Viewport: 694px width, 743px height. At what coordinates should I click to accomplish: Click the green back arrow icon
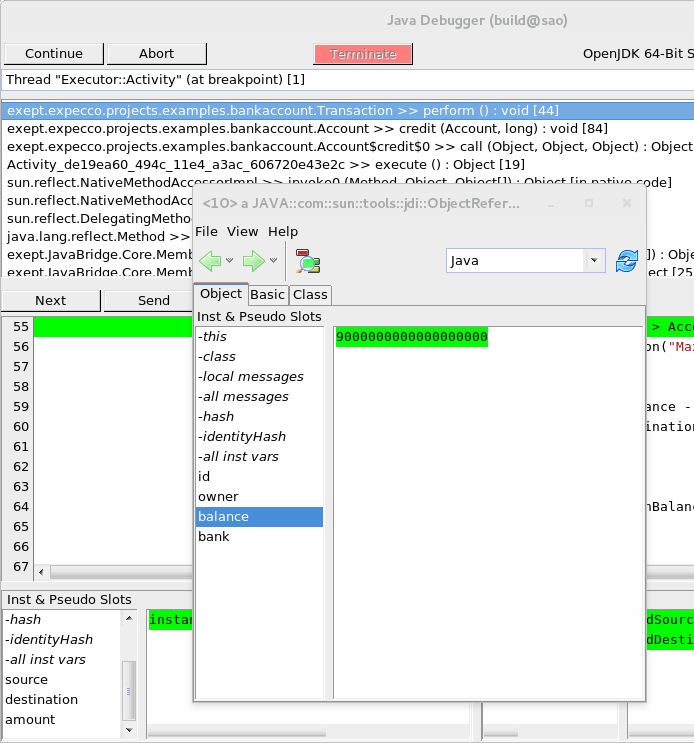coord(210,262)
